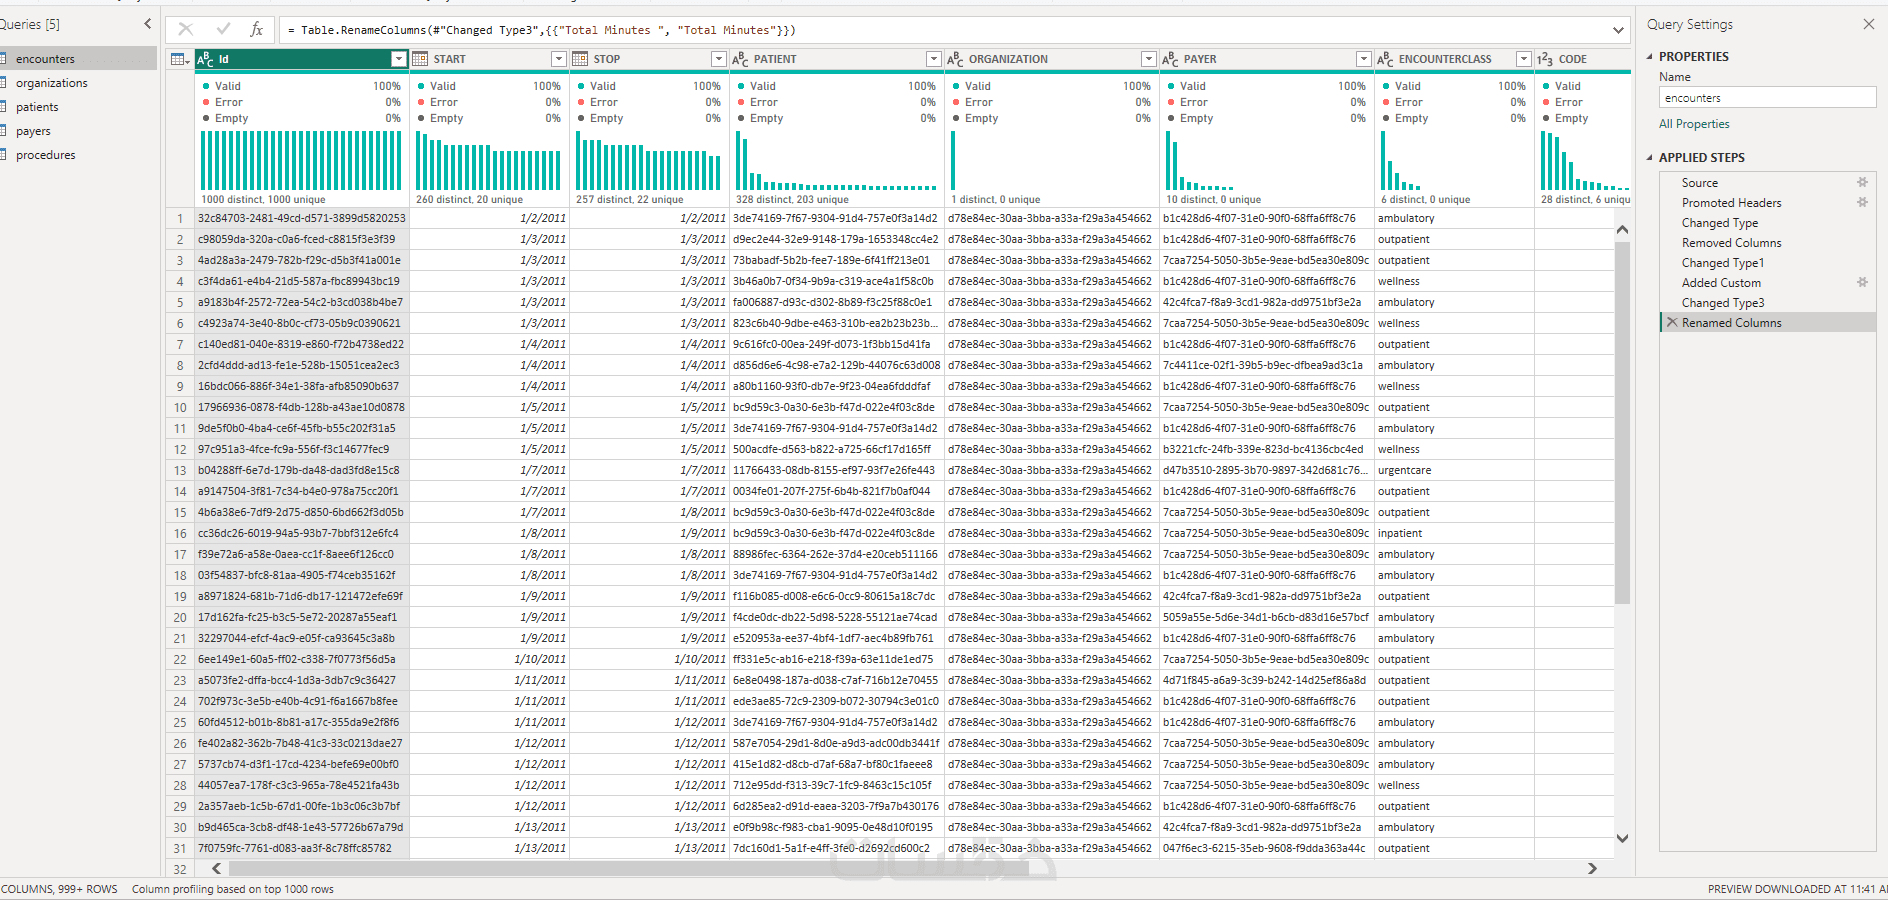Image resolution: width=1888 pixels, height=900 pixels.
Task: Click '328 distinct, 203 unique' text
Action: 792,199
